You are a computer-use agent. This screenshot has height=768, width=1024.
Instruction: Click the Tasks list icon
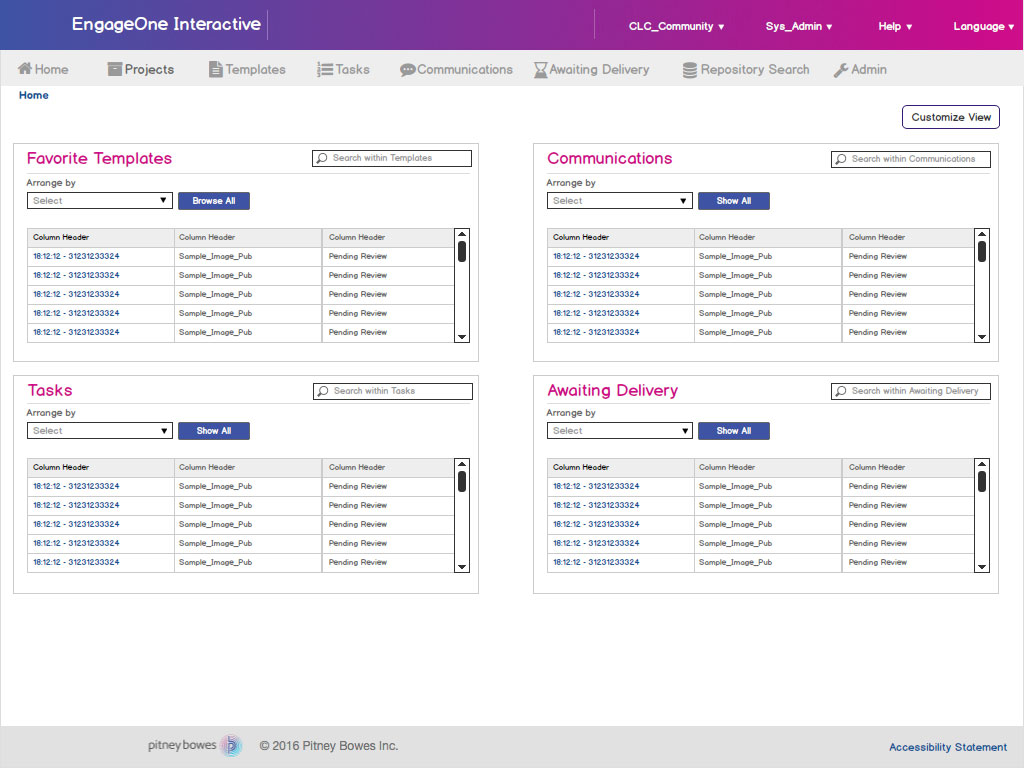tap(325, 70)
